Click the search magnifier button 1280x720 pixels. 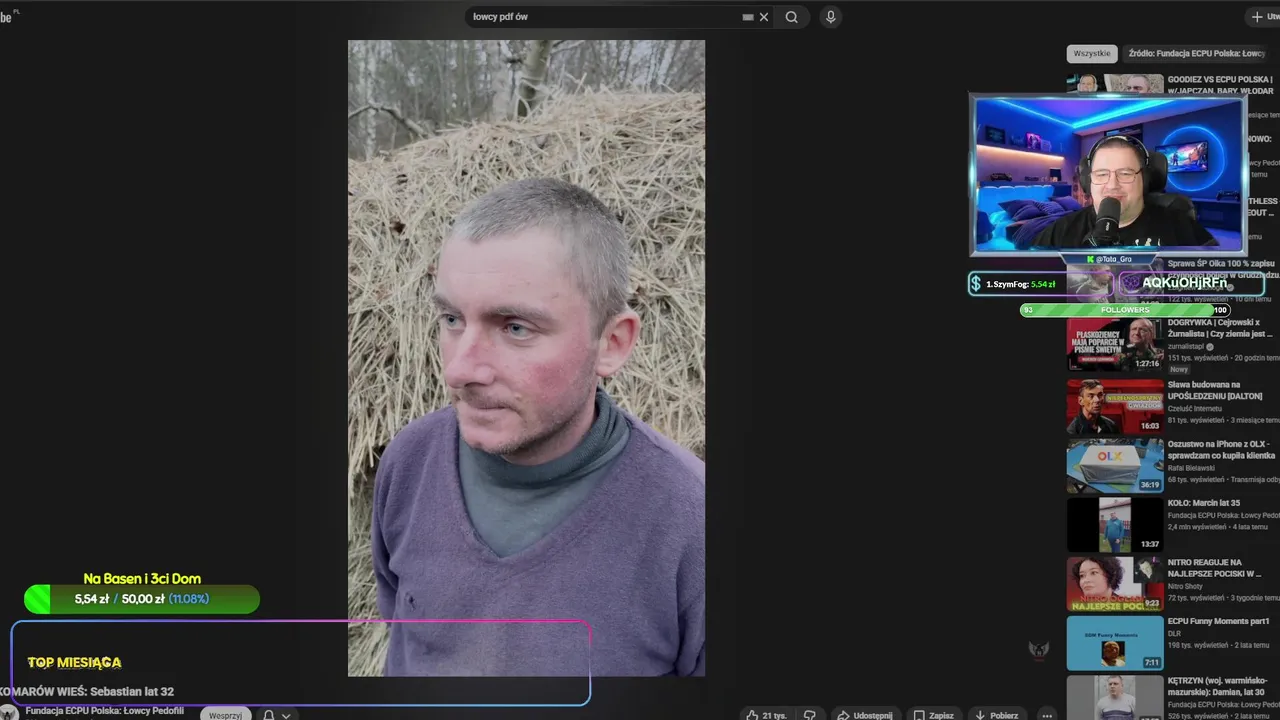(791, 17)
